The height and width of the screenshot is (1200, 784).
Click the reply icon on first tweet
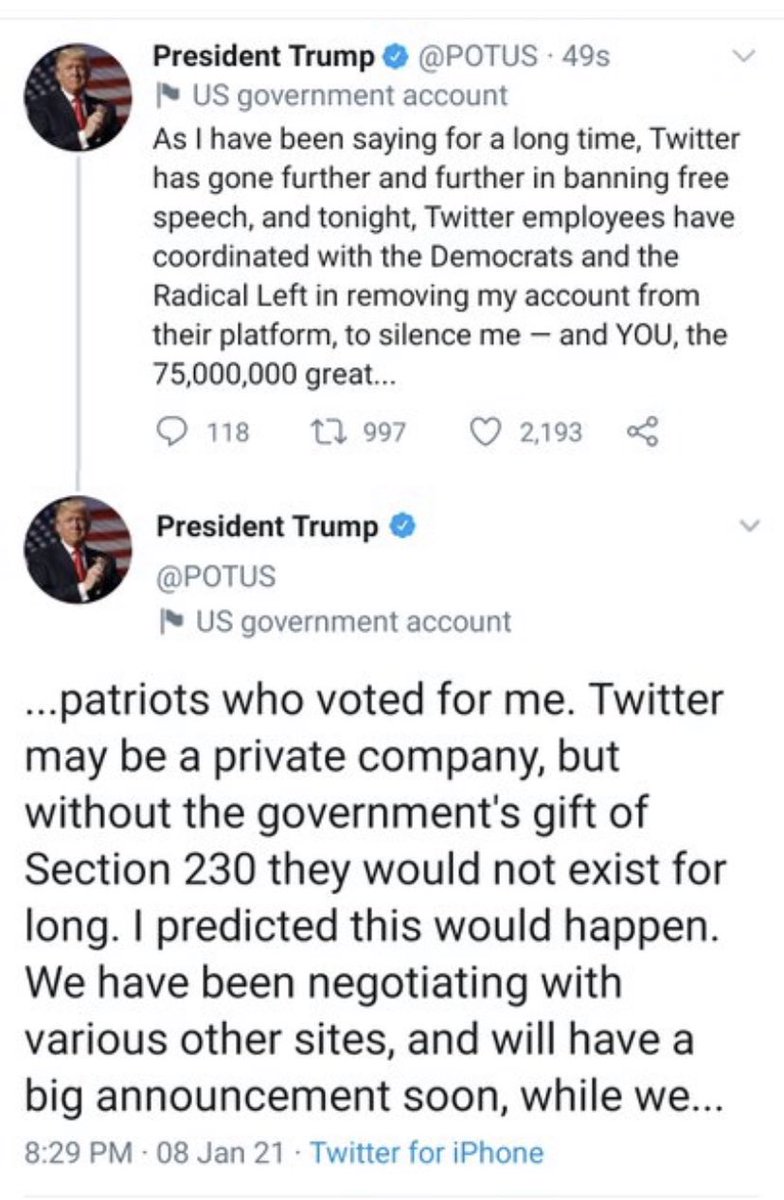pyautogui.click(x=173, y=431)
